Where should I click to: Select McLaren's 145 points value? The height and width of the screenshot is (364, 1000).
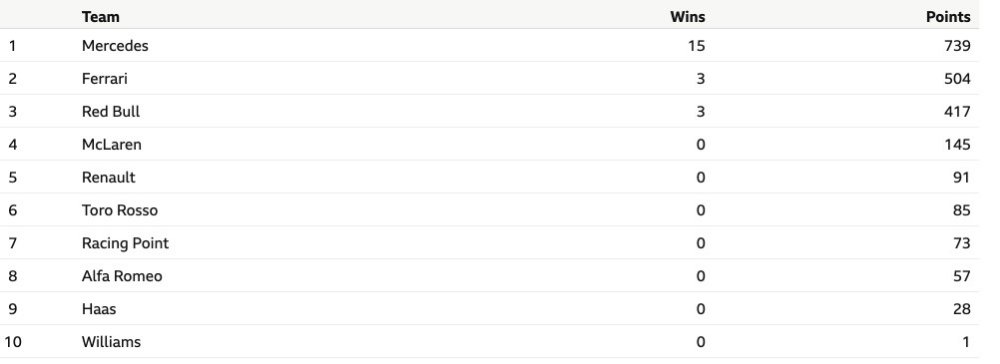point(957,145)
